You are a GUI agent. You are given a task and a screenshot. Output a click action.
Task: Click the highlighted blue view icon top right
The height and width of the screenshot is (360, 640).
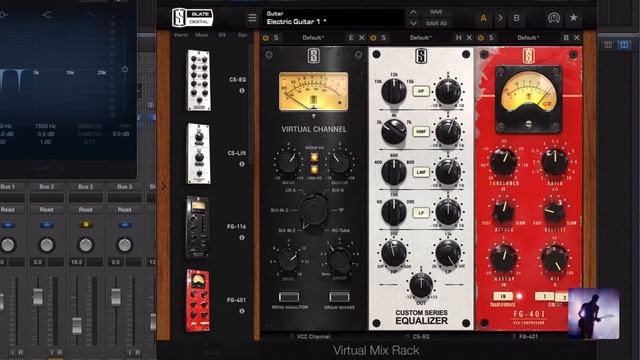click(x=624, y=45)
